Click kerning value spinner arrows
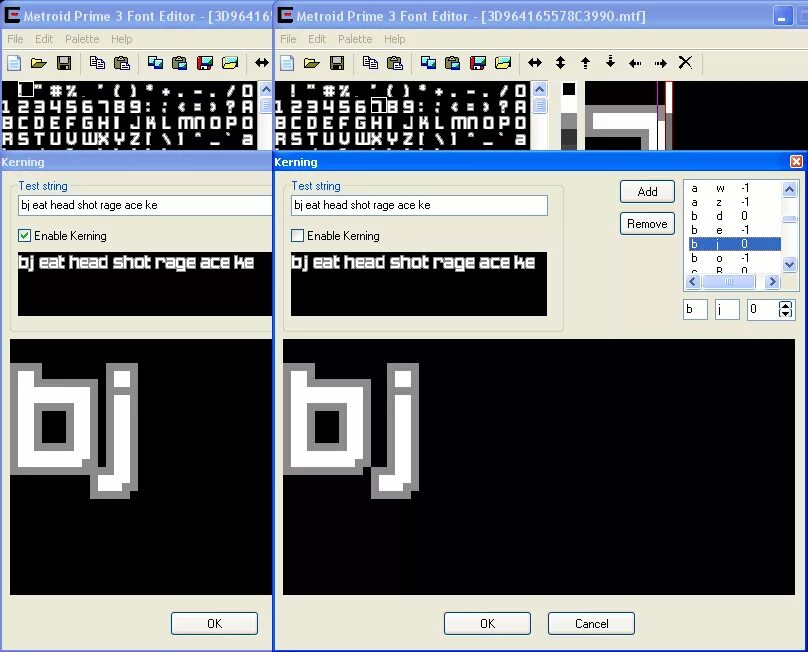 pos(785,309)
